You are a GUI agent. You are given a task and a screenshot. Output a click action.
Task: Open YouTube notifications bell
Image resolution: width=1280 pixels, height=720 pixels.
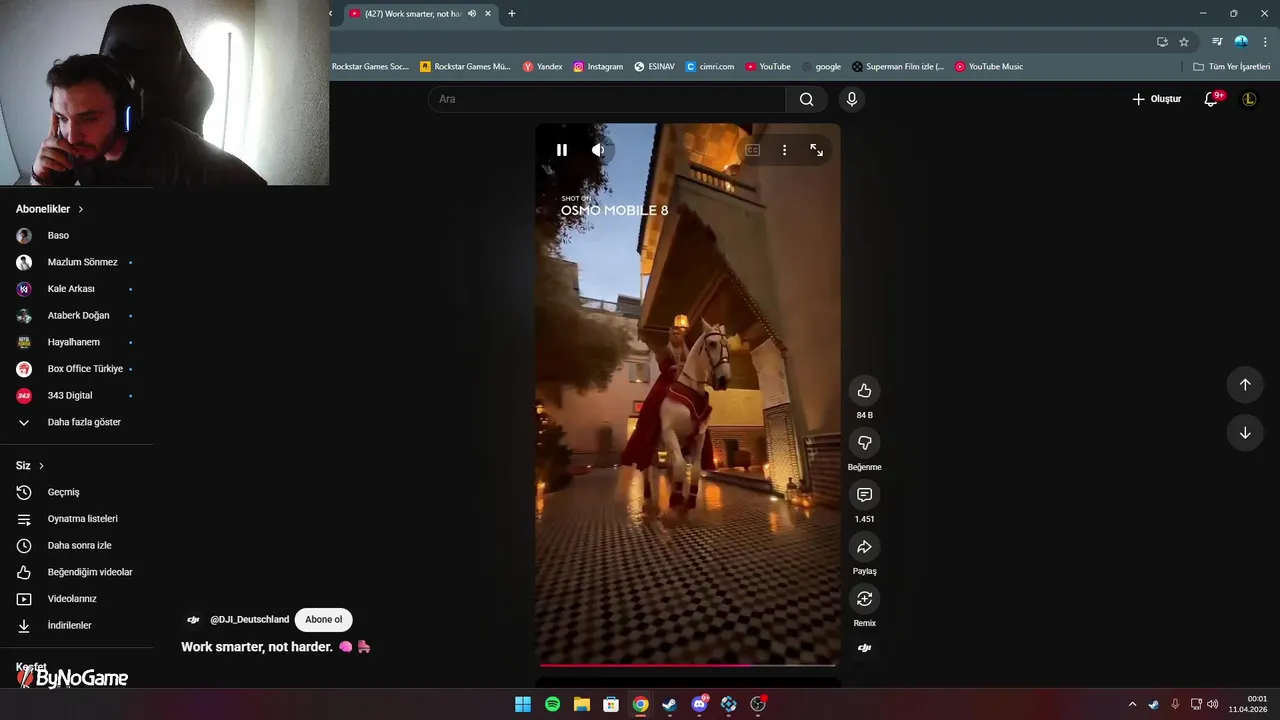(x=1211, y=99)
